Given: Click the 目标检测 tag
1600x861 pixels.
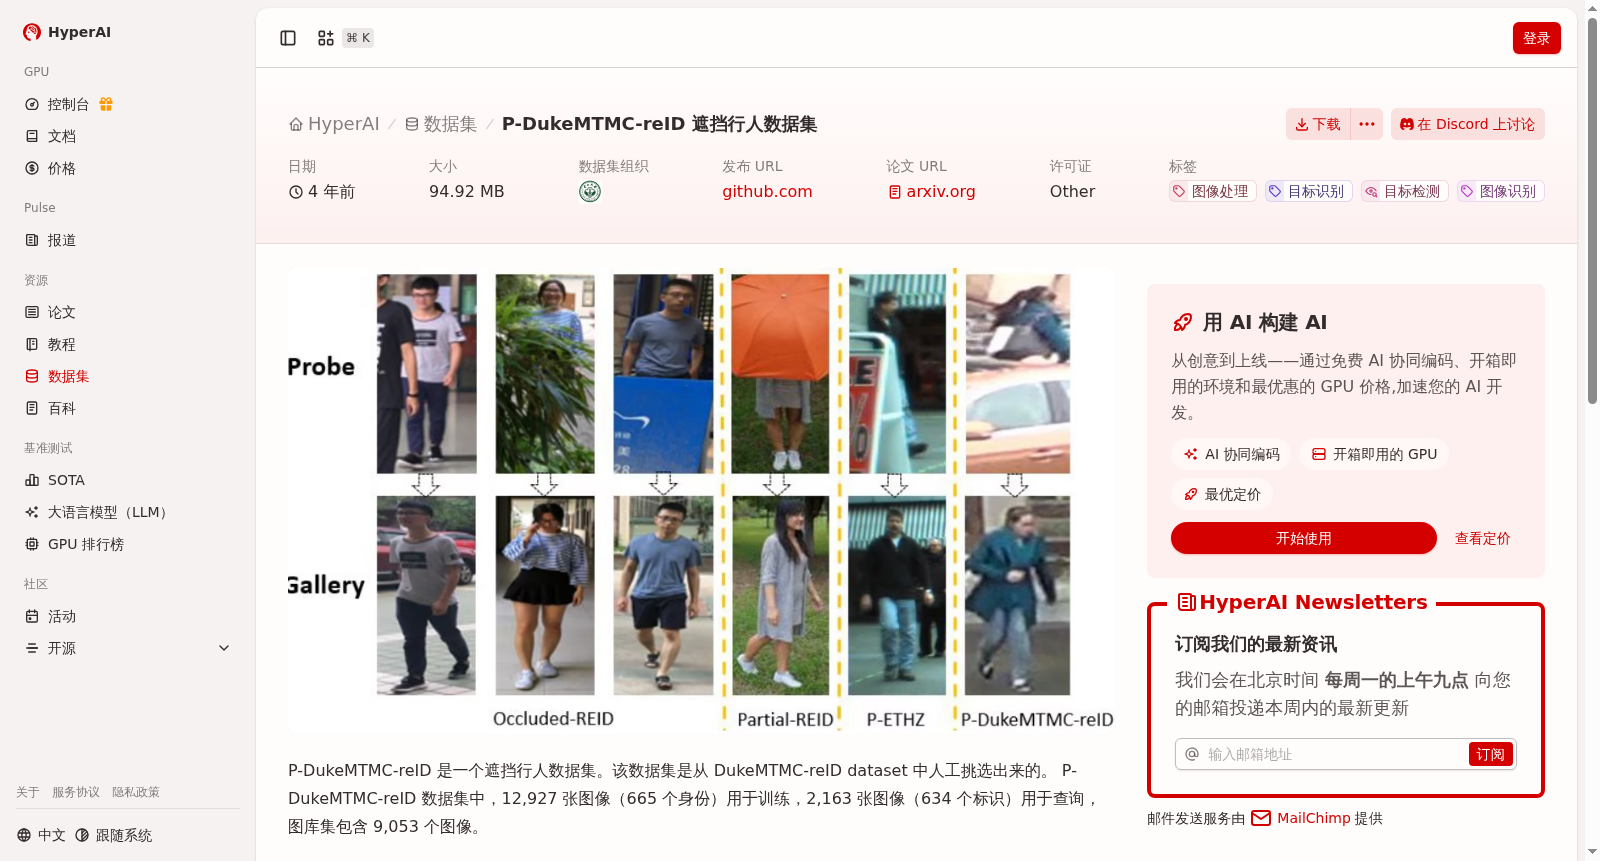Looking at the screenshot, I should (1403, 191).
